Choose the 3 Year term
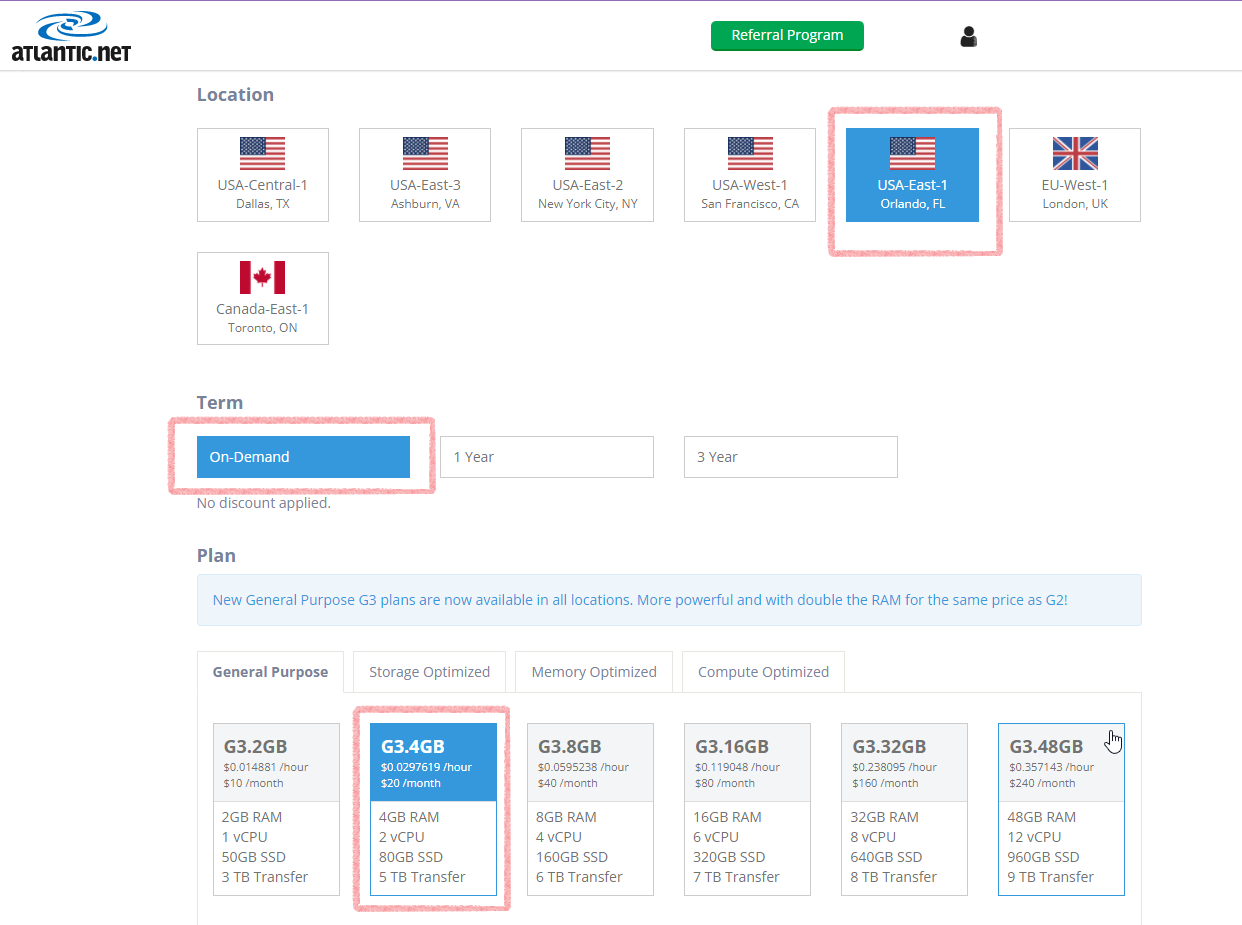 pyautogui.click(x=791, y=457)
